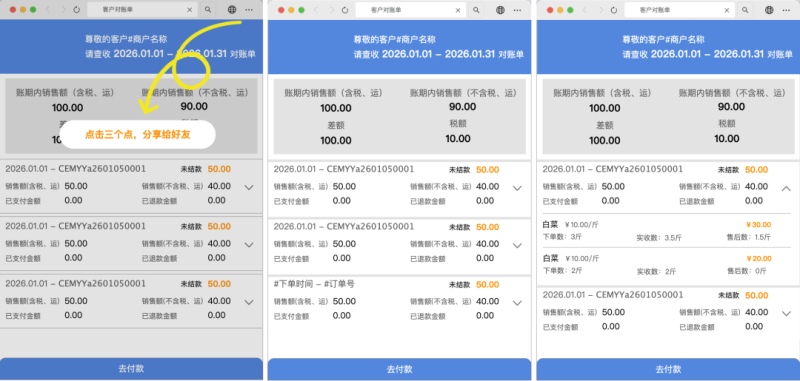Open the three-dot menu in the right window
The height and width of the screenshot is (381, 800).
tap(786, 10)
